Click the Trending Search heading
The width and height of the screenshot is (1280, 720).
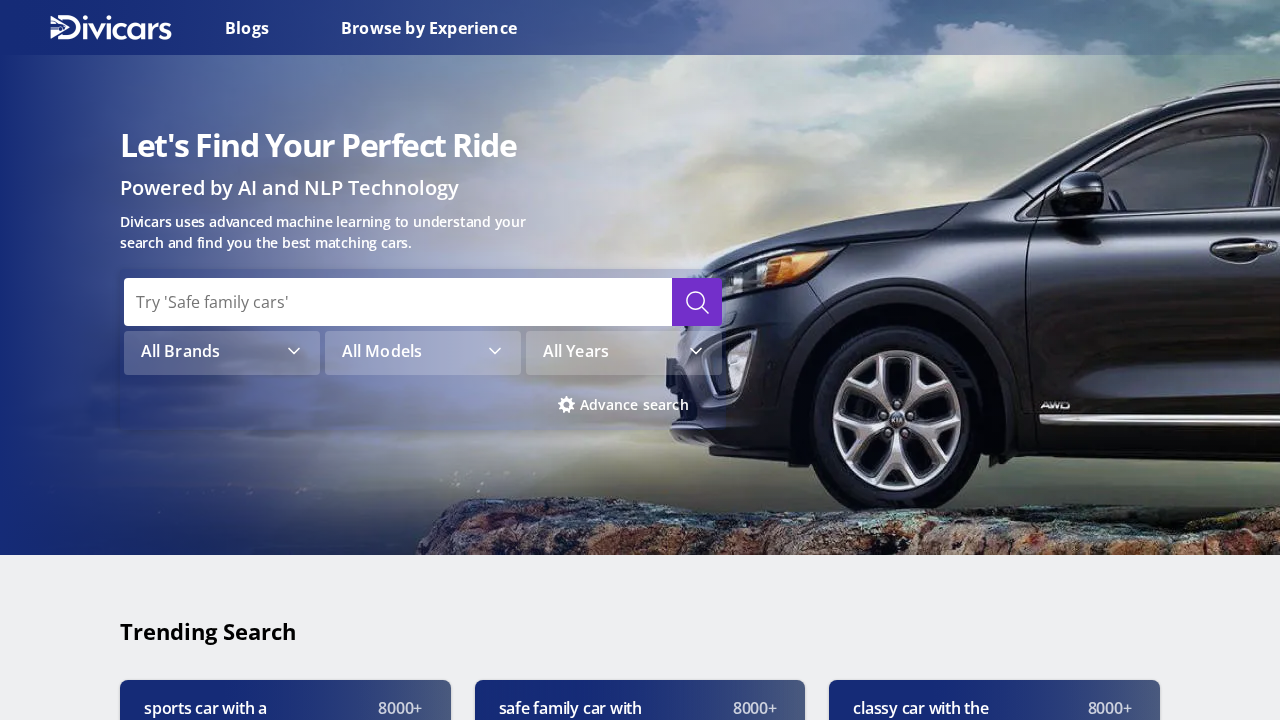[x=208, y=632]
